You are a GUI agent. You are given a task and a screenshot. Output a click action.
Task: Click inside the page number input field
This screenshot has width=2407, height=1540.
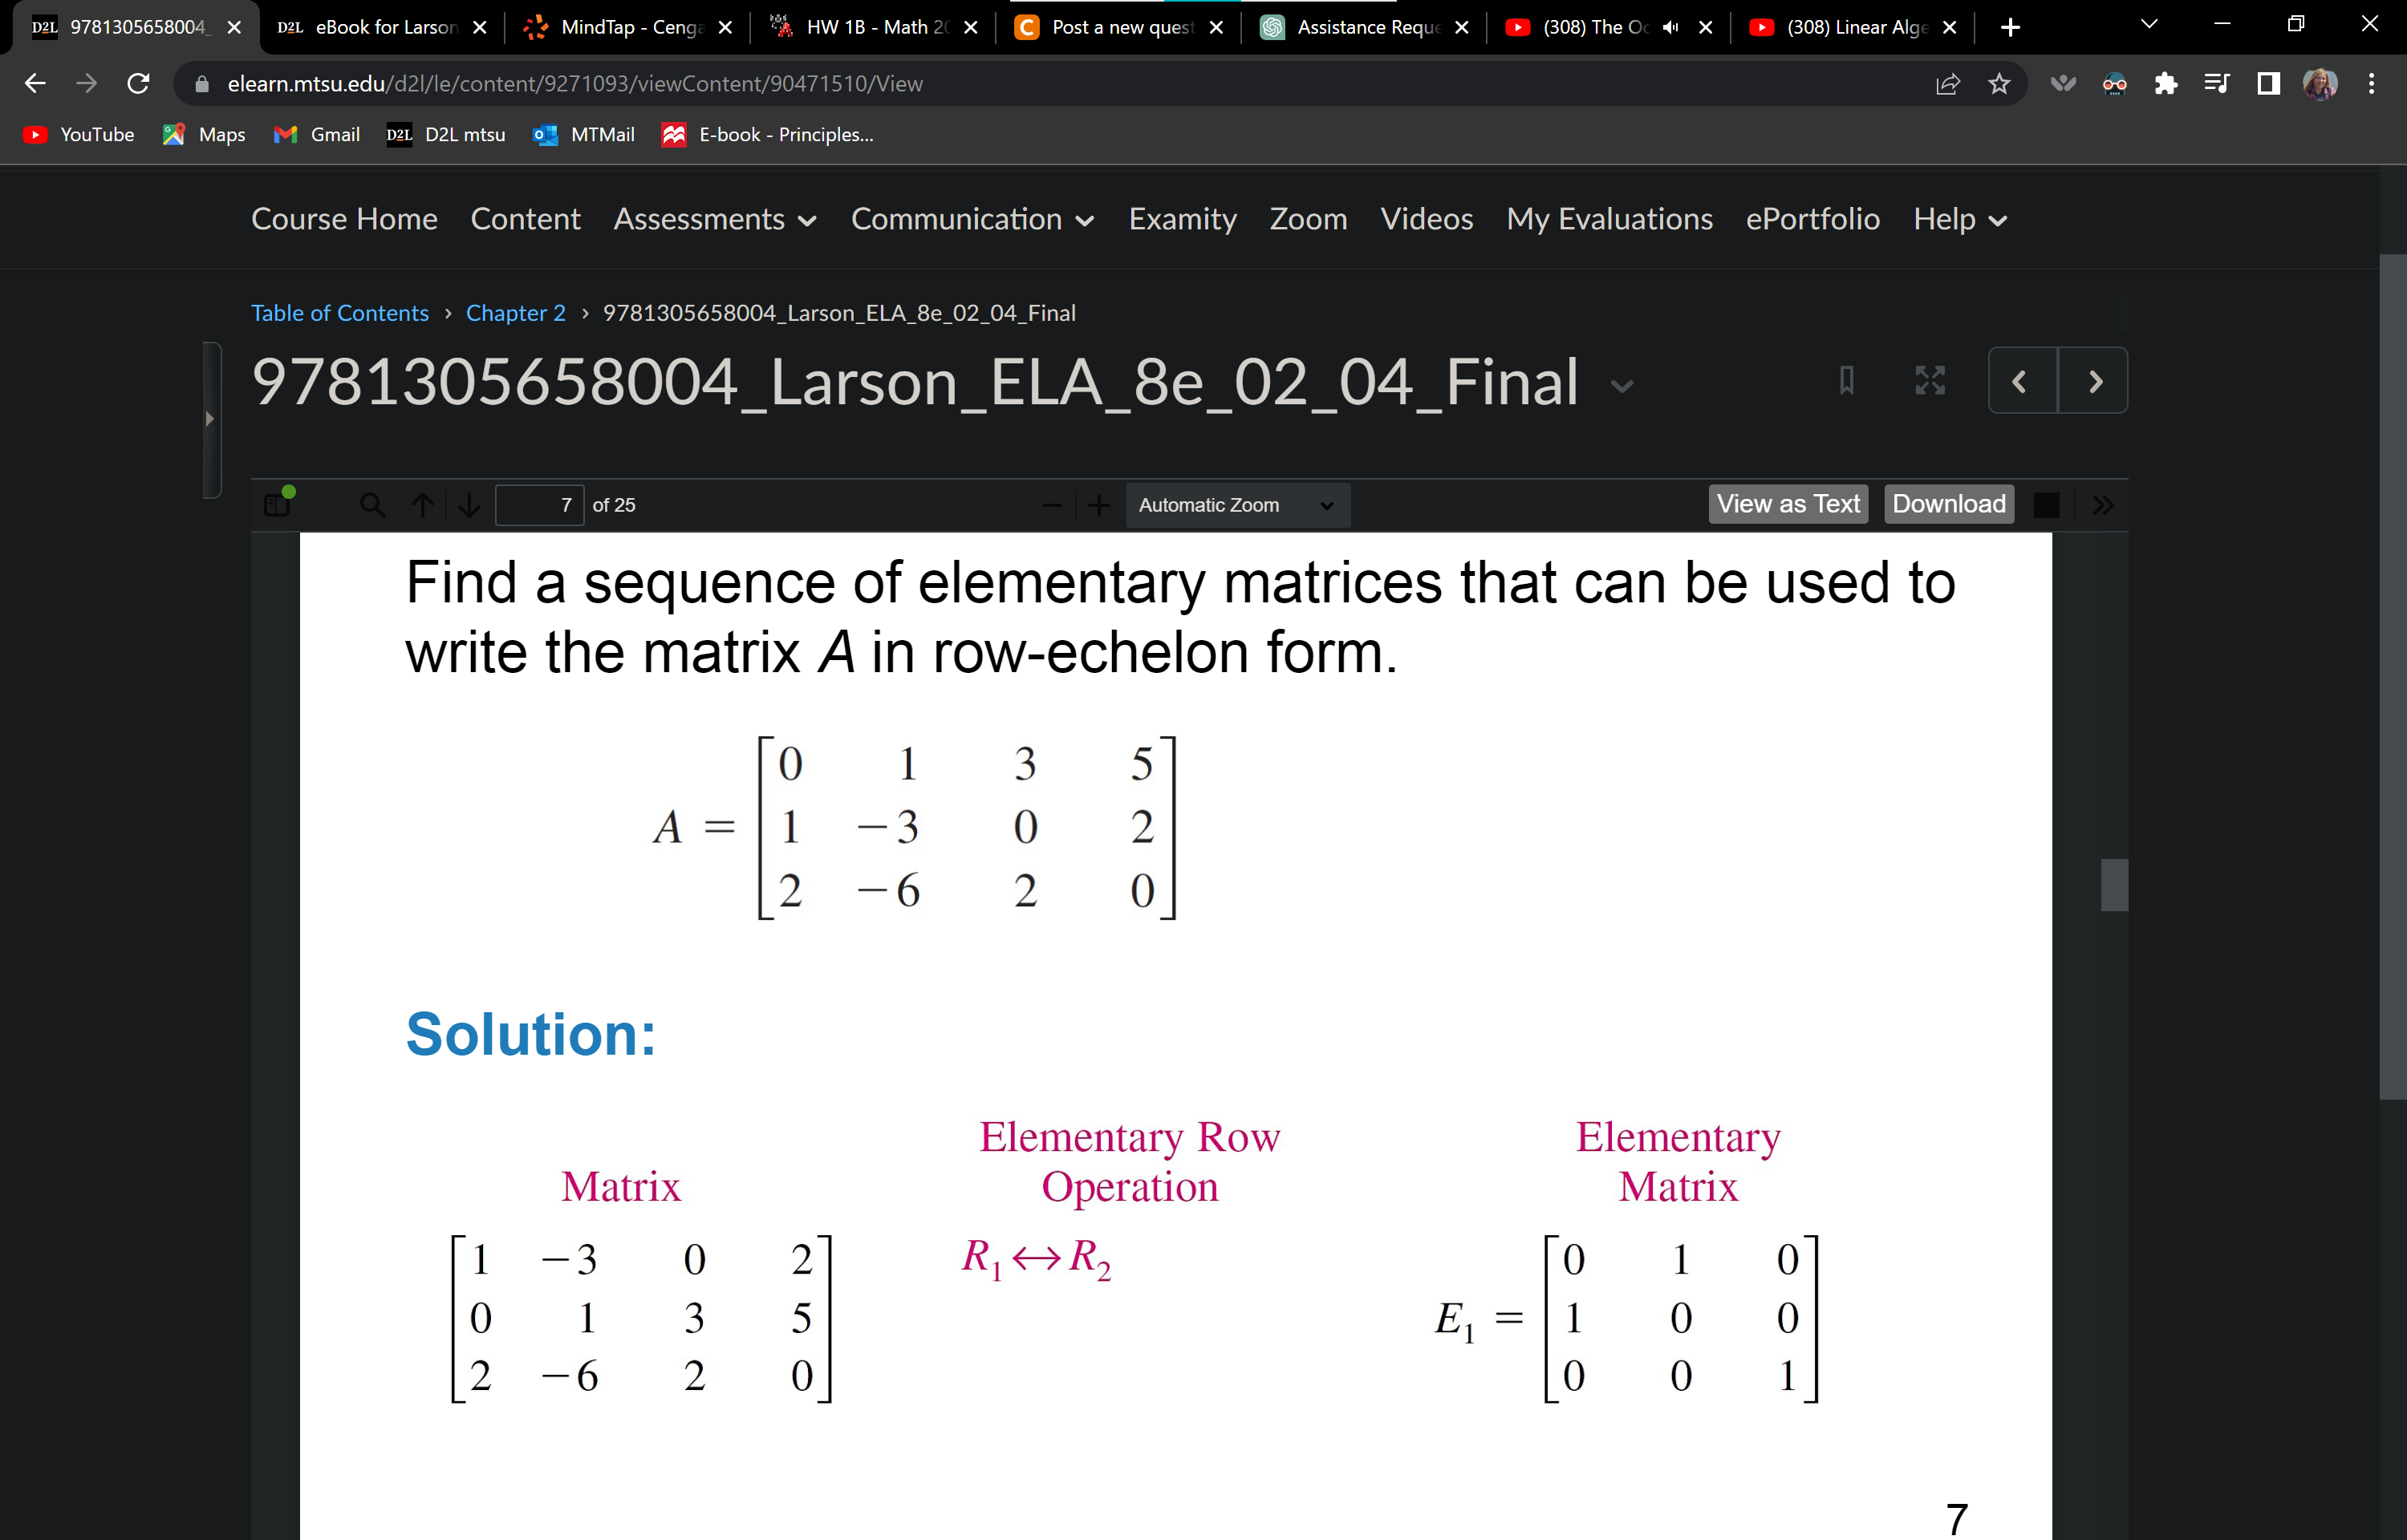[539, 504]
